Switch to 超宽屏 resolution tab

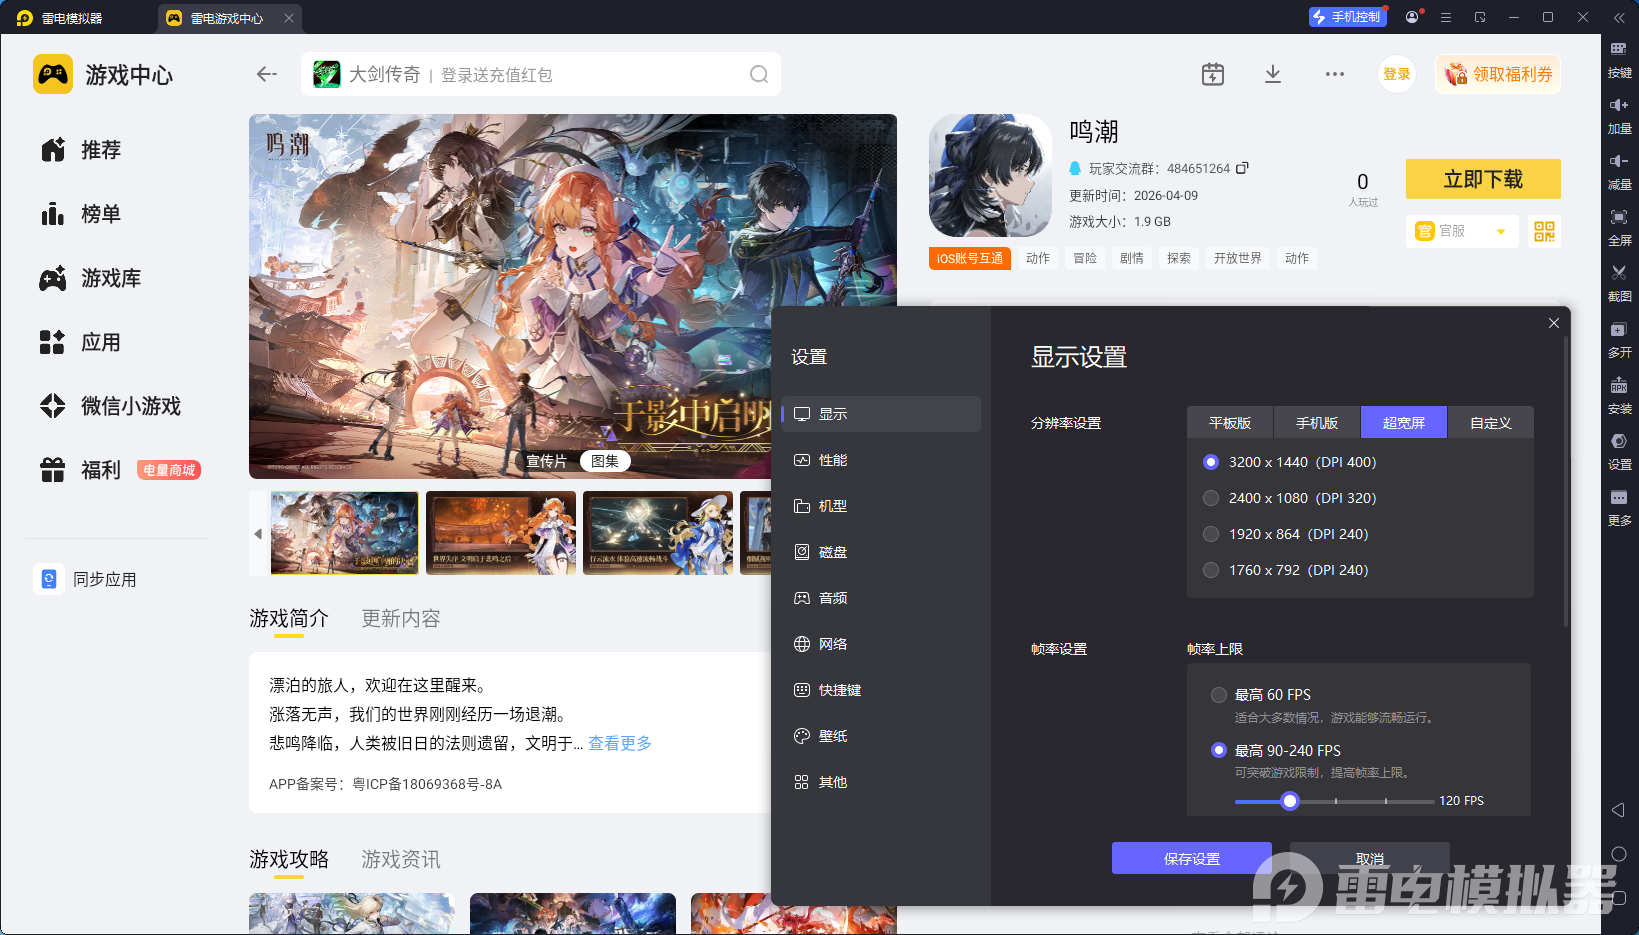pyautogui.click(x=1404, y=423)
